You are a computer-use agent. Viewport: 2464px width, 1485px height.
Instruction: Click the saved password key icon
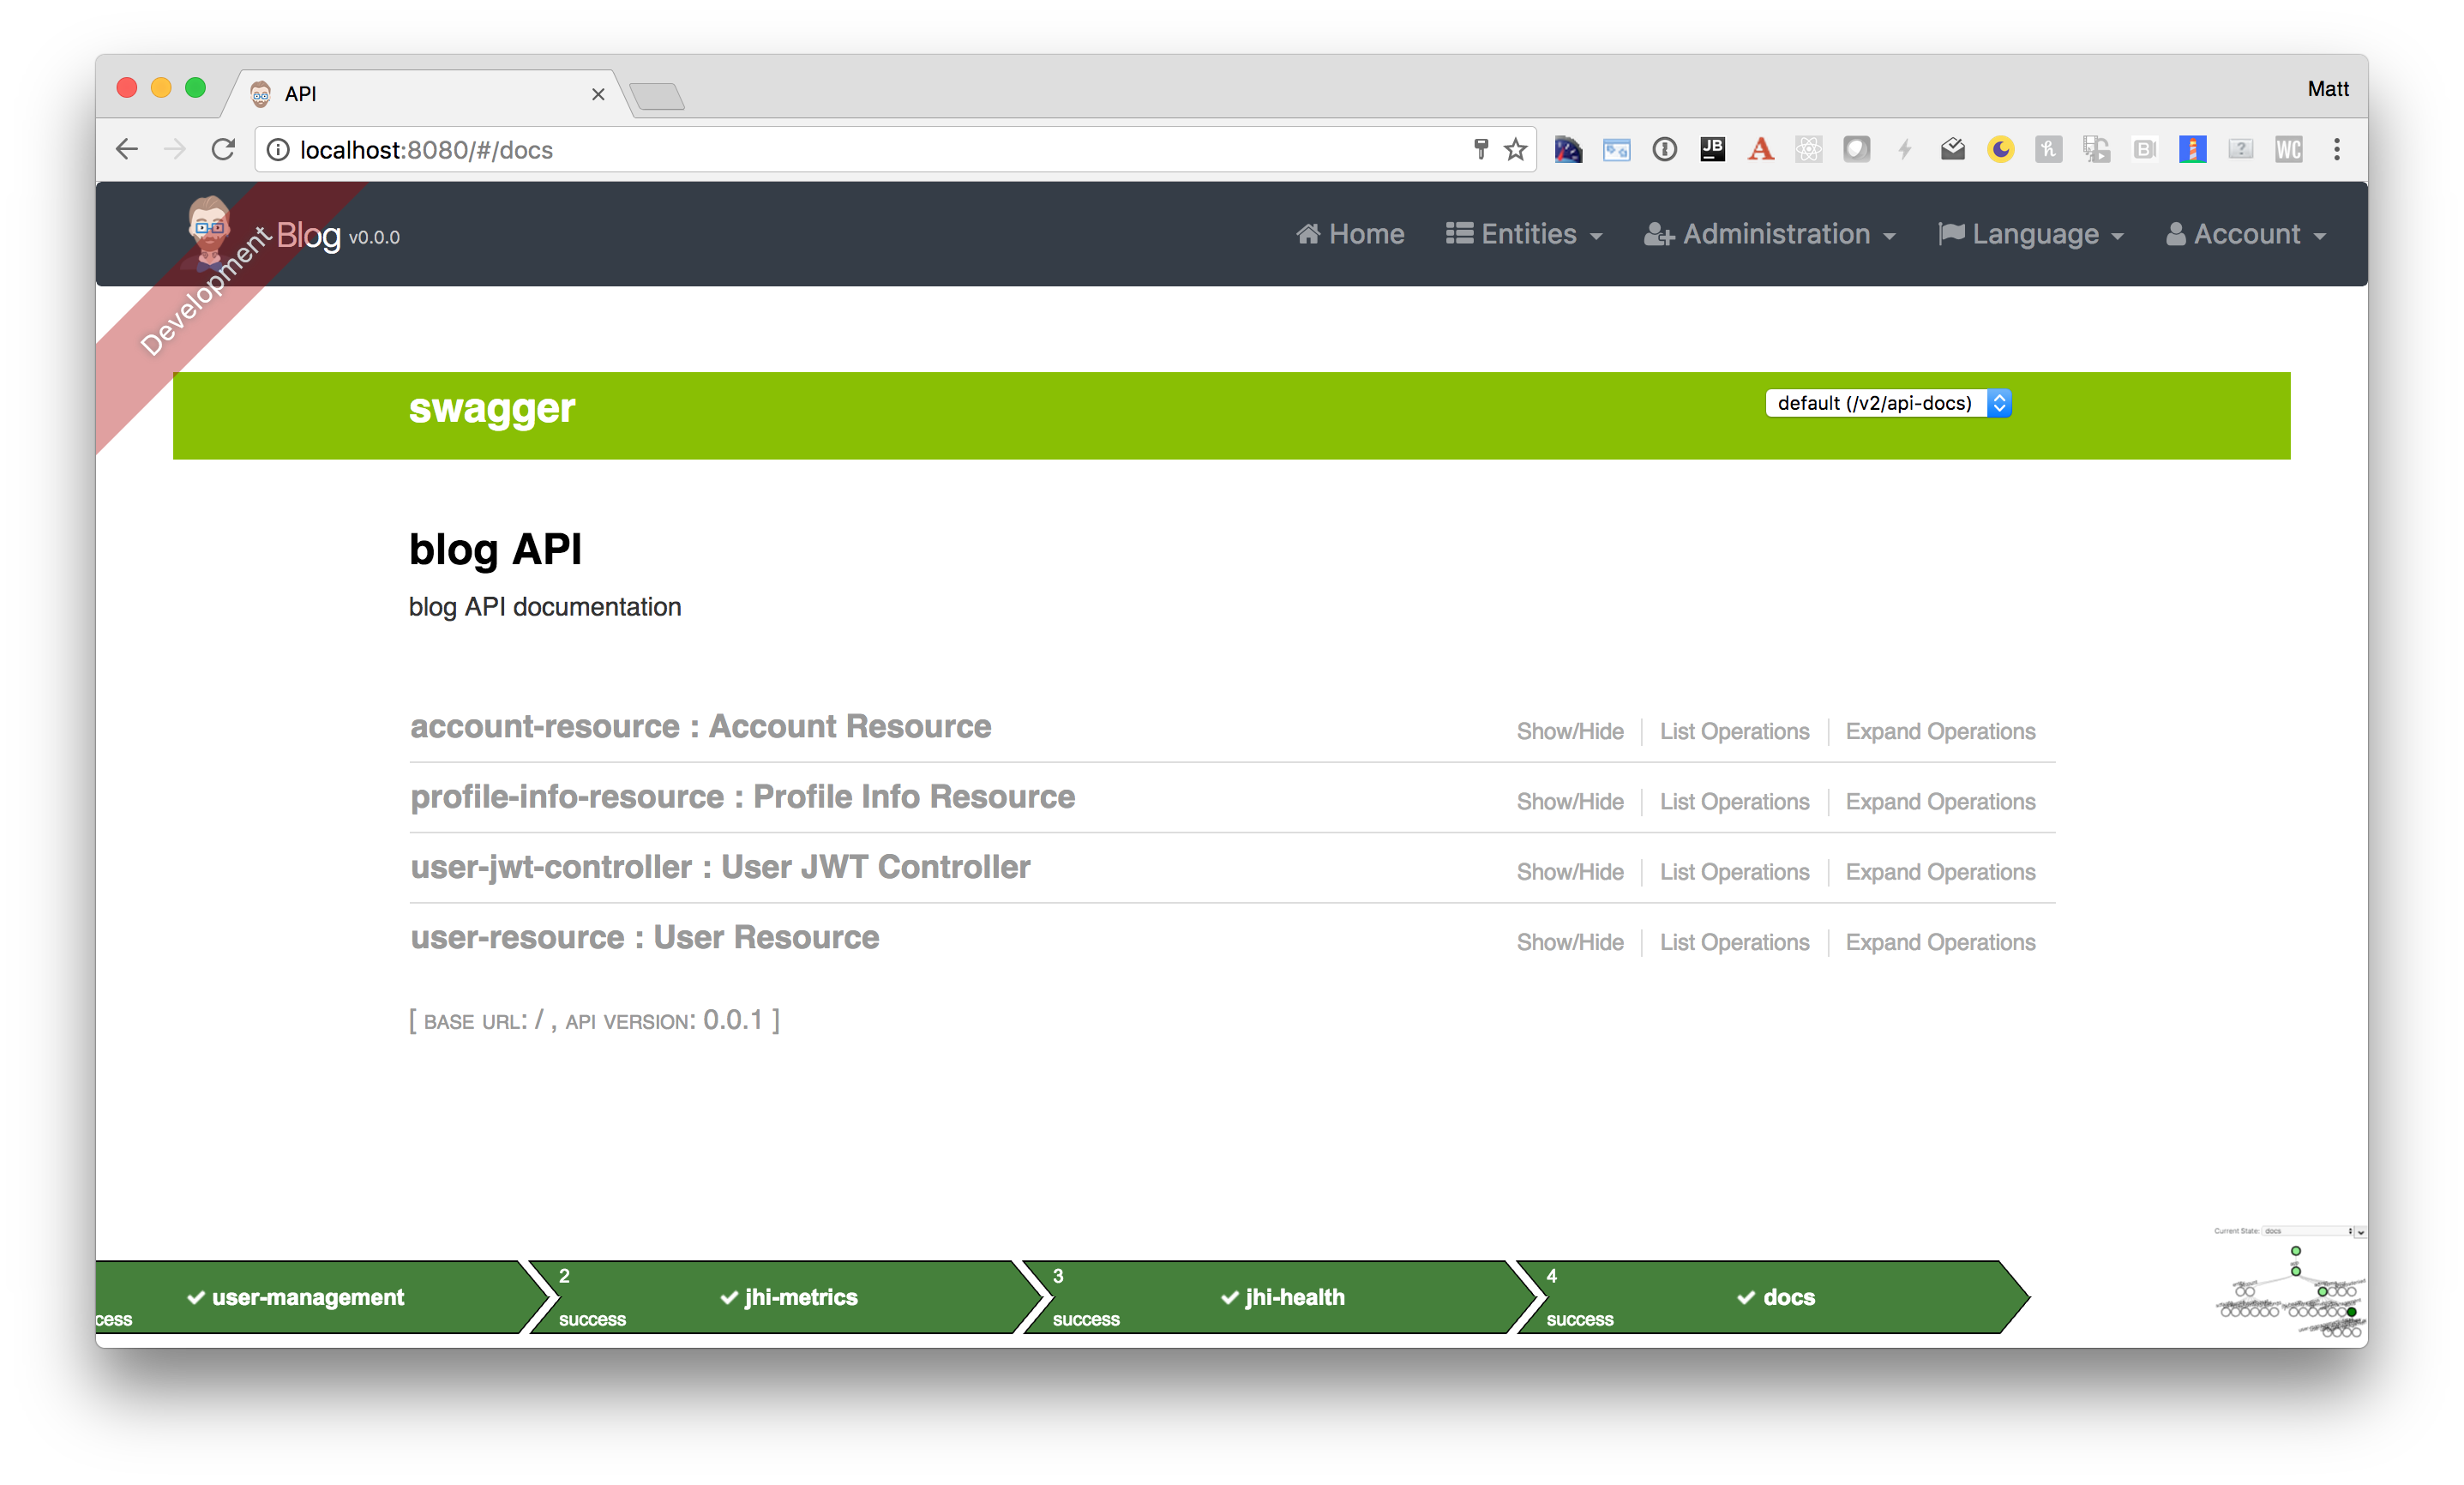tap(1481, 150)
